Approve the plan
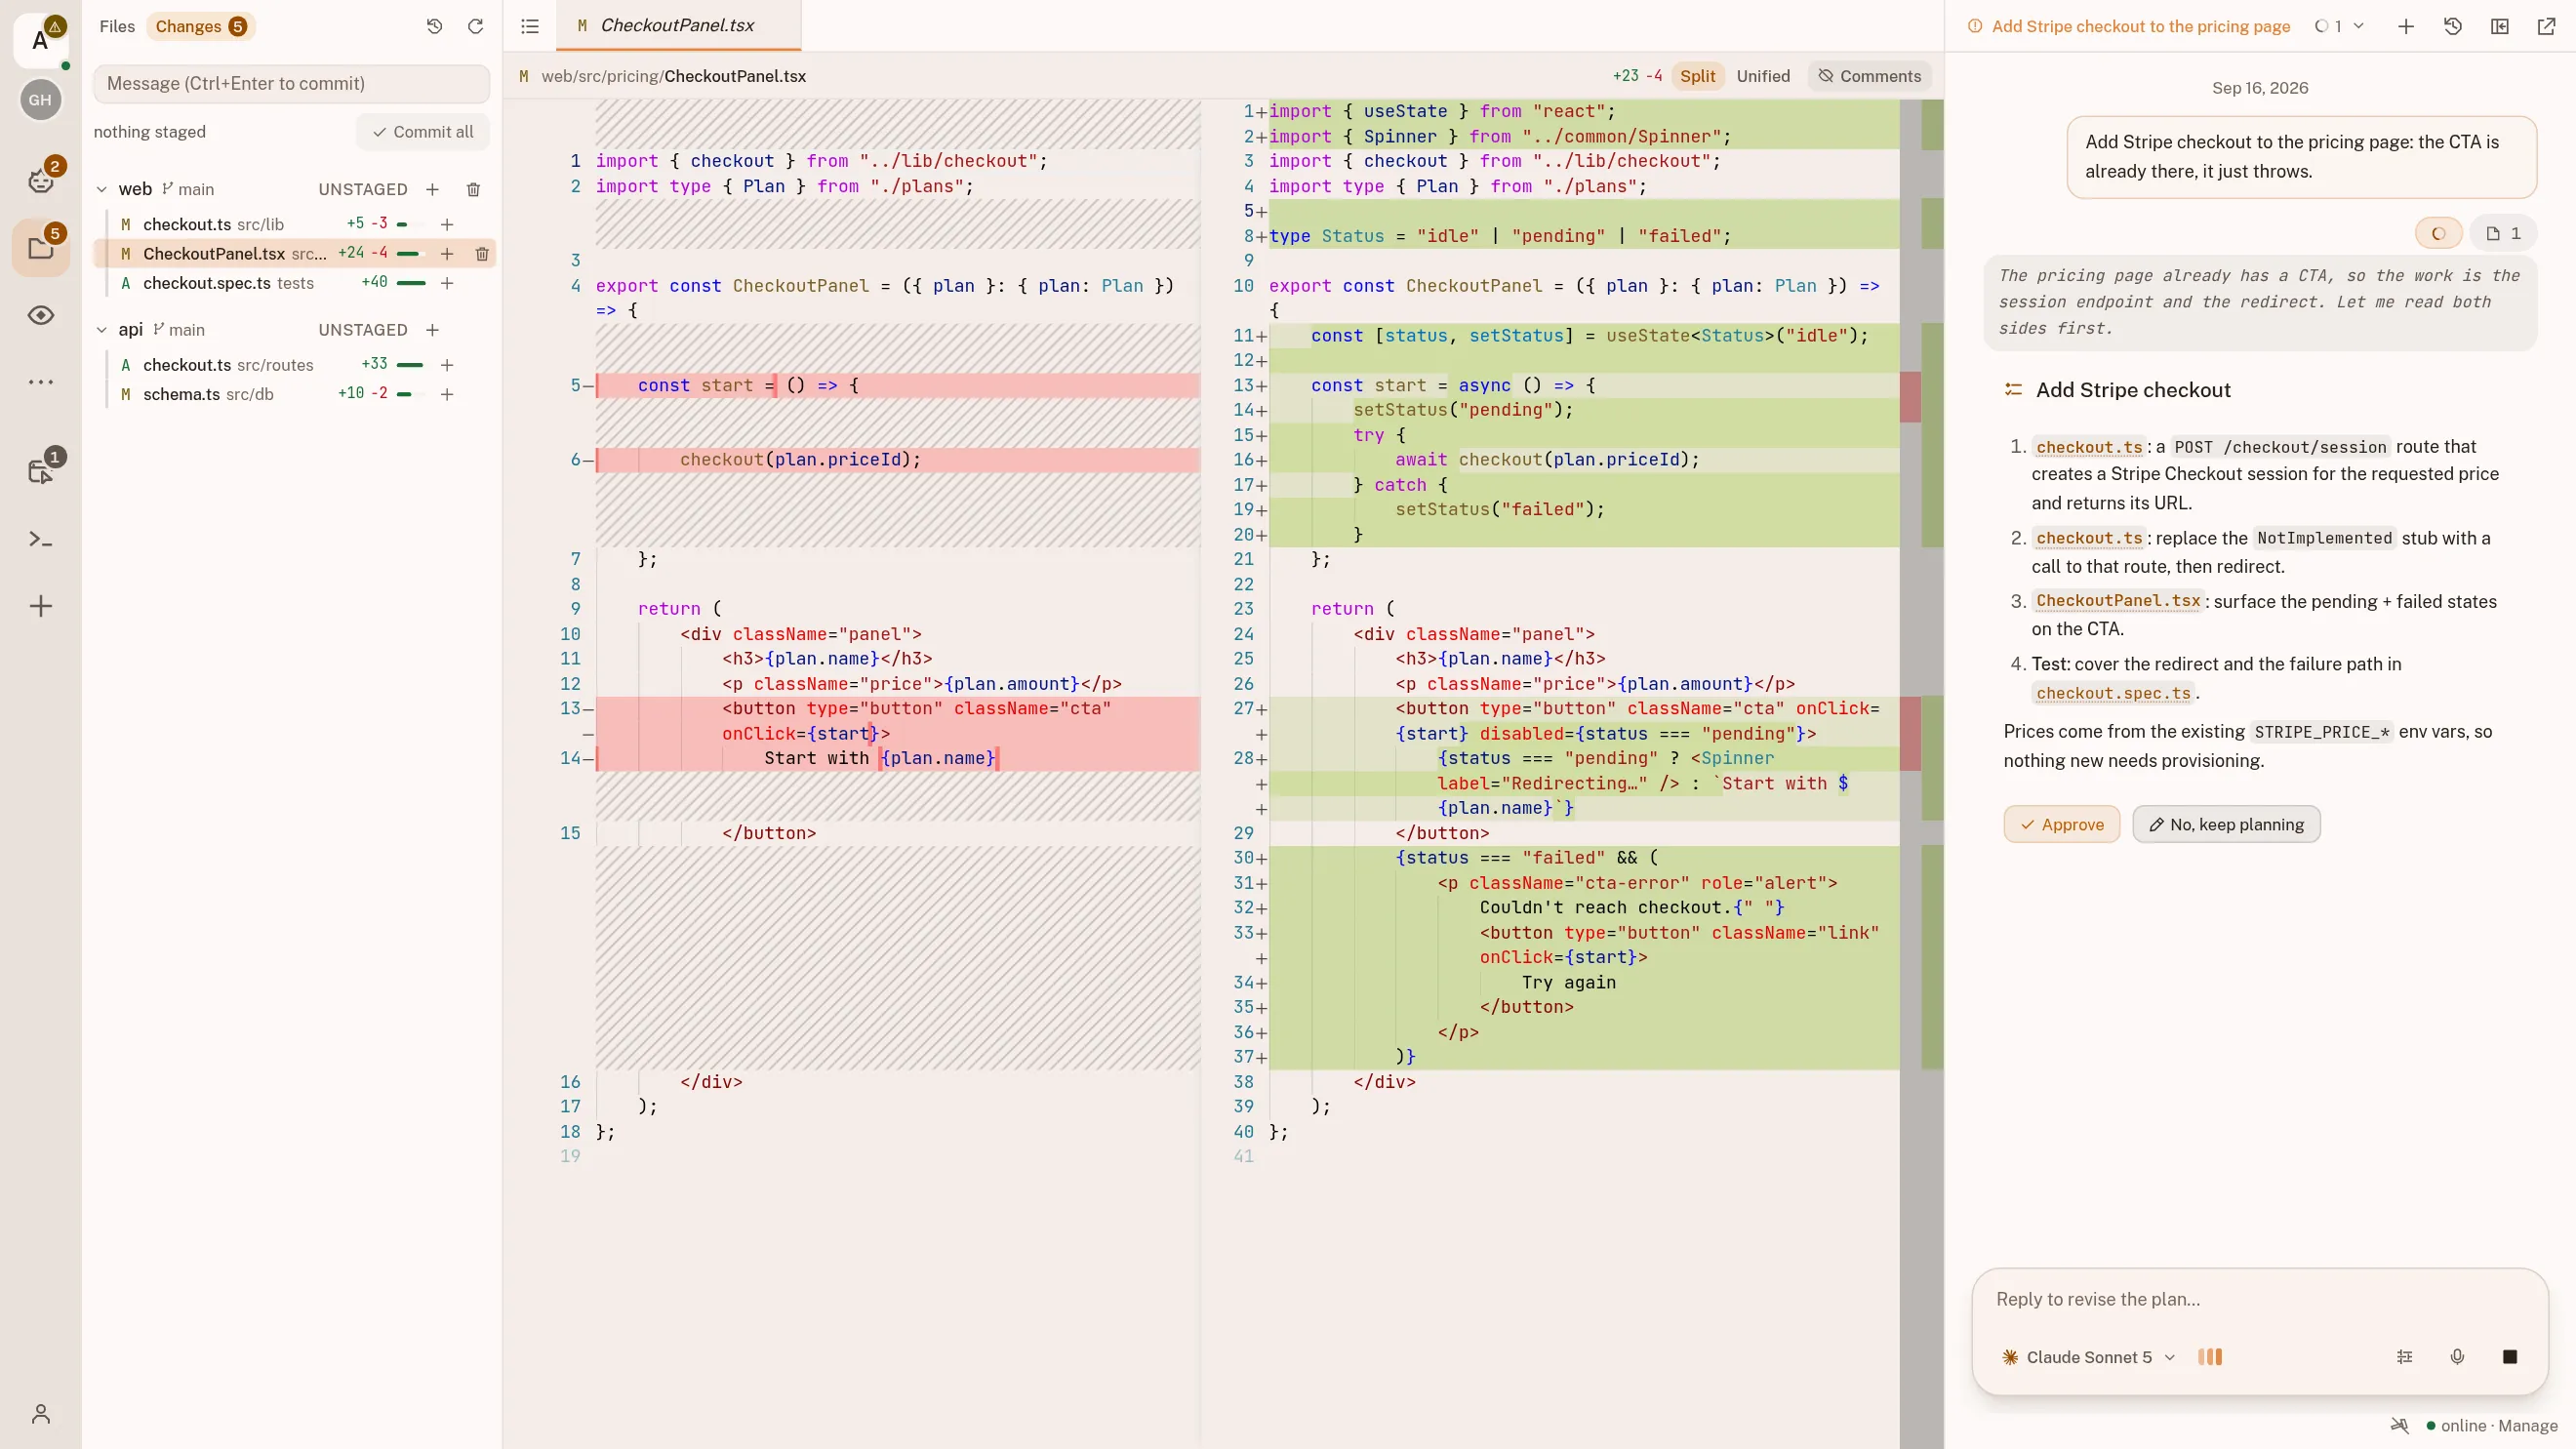The height and width of the screenshot is (1449, 2576). coord(2062,825)
